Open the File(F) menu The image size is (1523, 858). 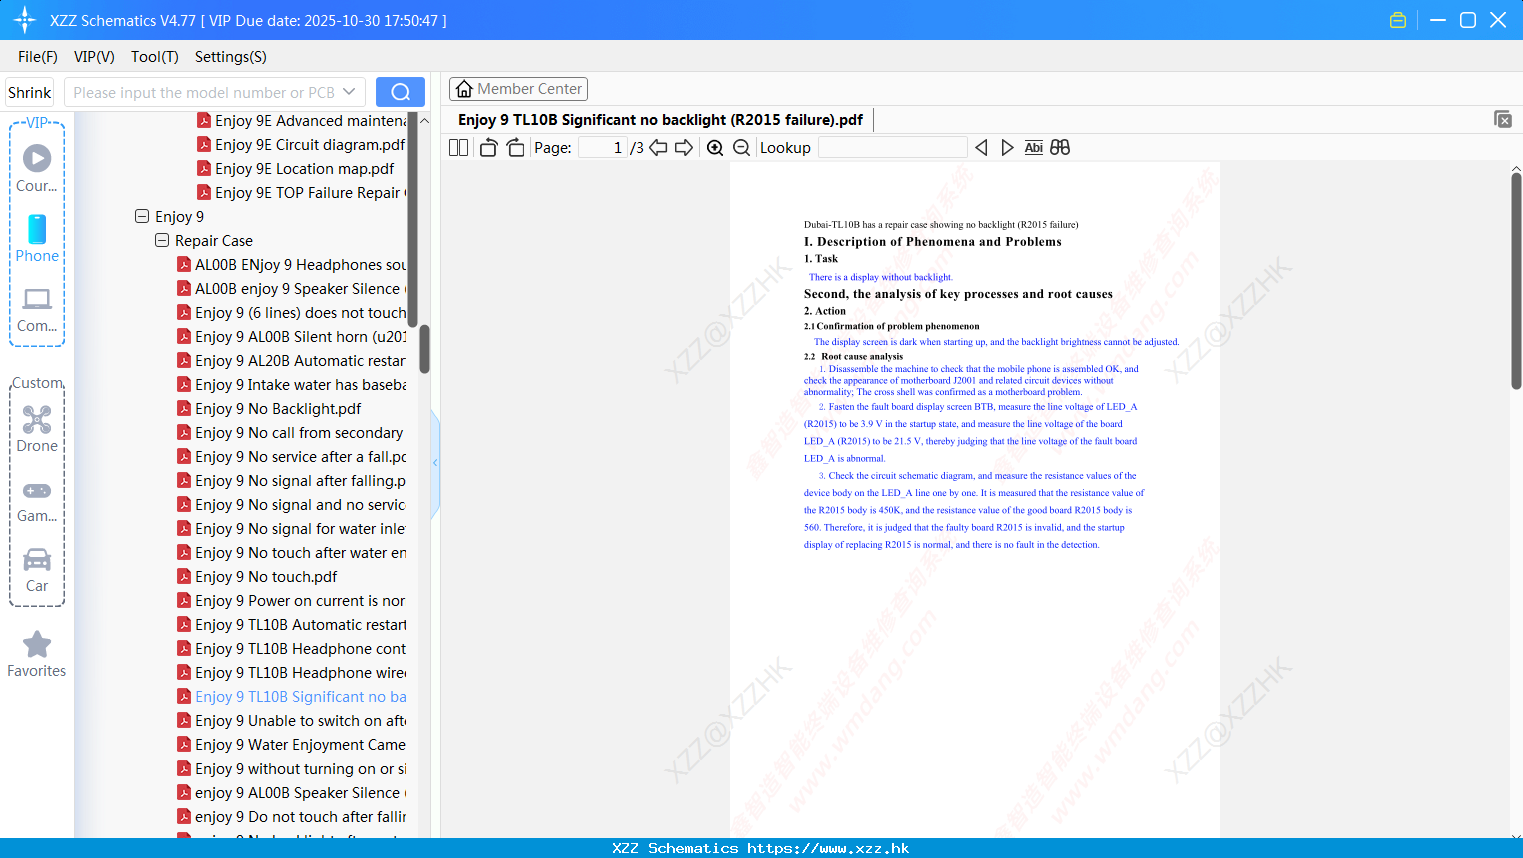[38, 57]
